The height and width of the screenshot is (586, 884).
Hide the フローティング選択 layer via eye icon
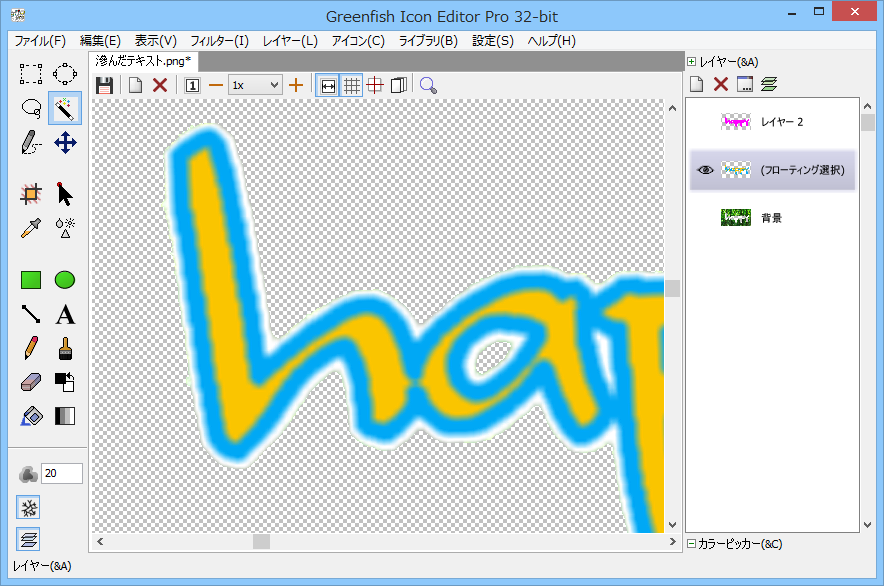point(705,170)
